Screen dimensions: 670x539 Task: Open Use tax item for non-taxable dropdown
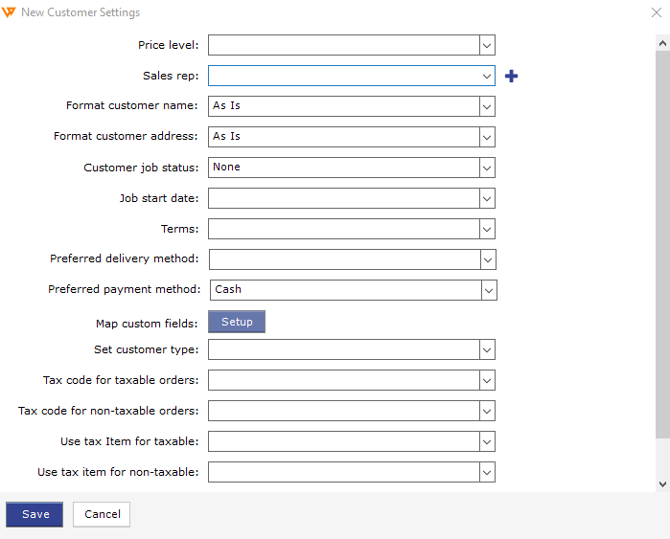[487, 472]
